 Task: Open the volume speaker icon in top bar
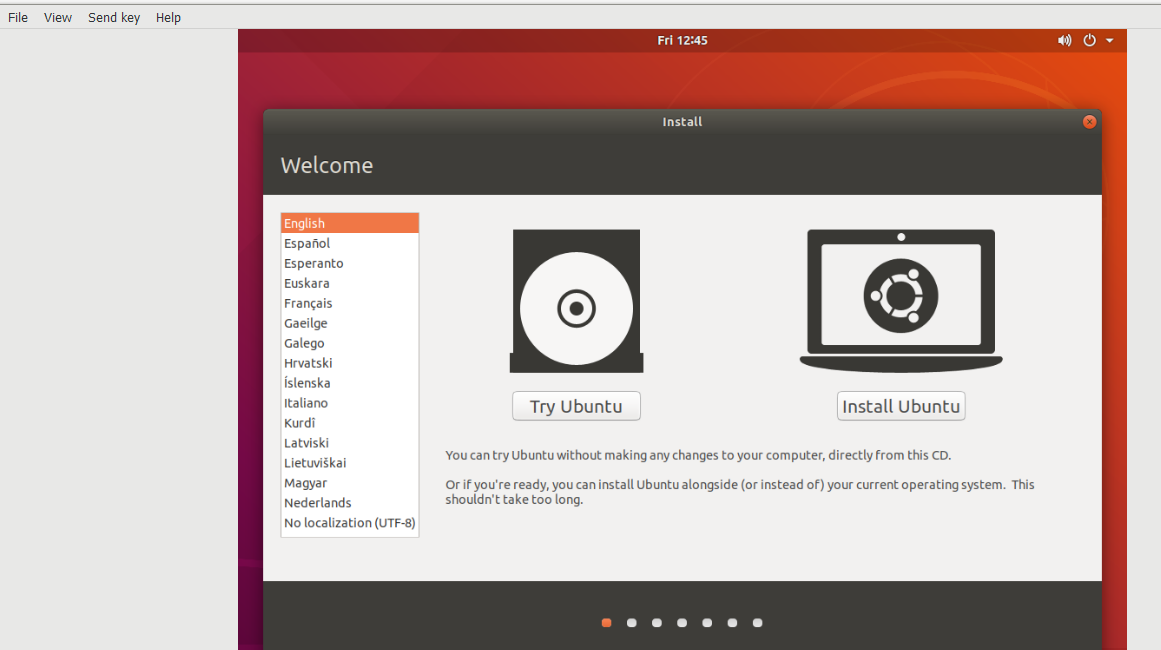pyautogui.click(x=1064, y=41)
